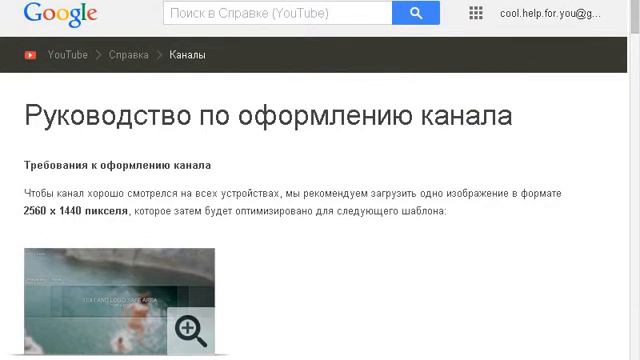
Task: Open the Каналы breadcrumb
Action: (x=187, y=55)
